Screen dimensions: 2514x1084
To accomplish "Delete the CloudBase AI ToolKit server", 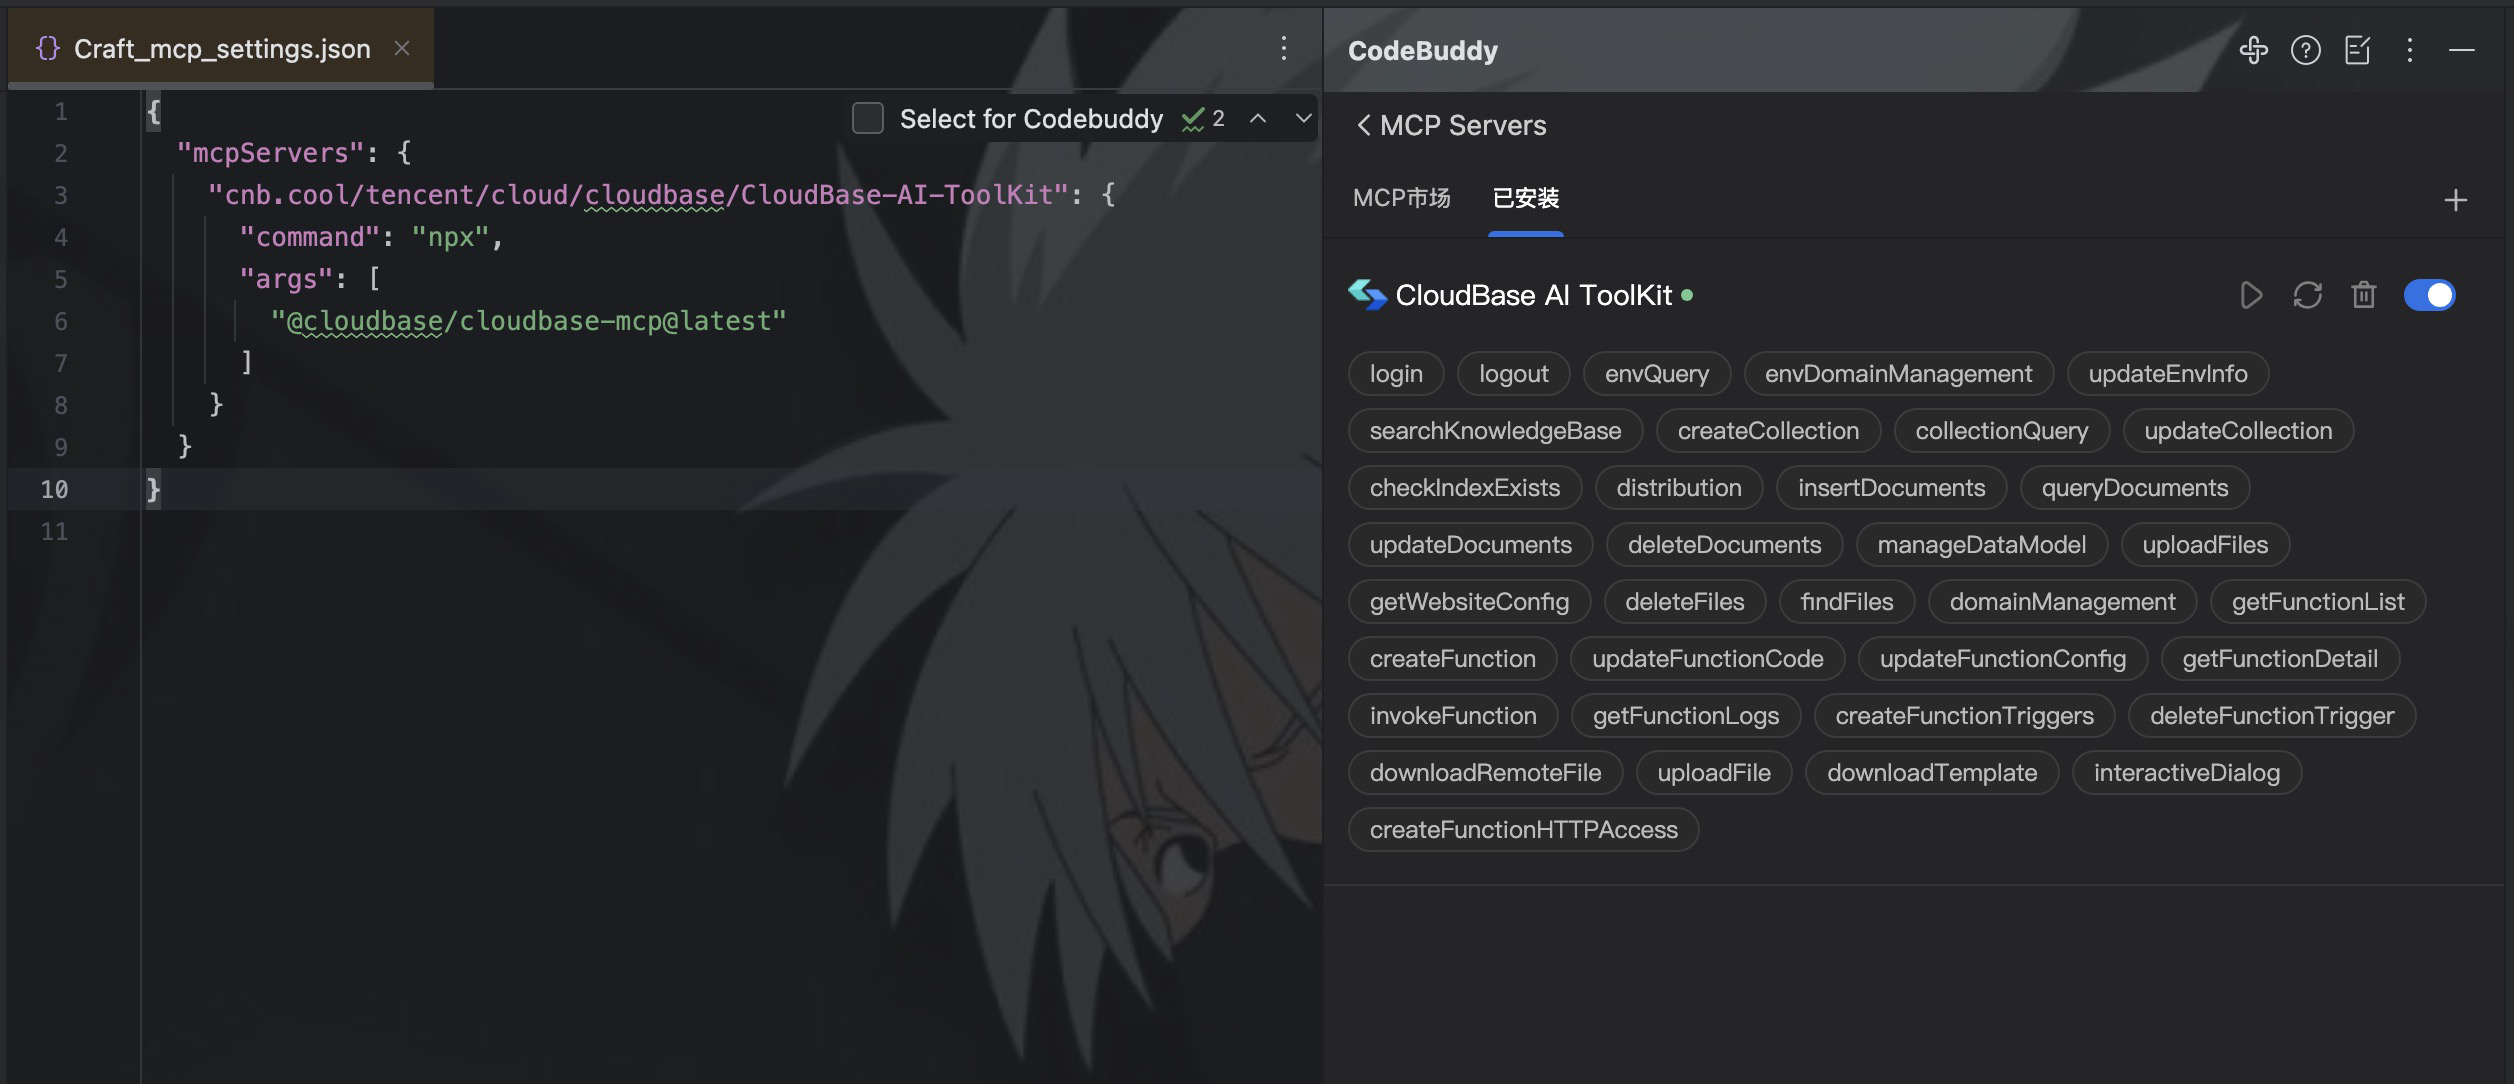I will [2364, 295].
